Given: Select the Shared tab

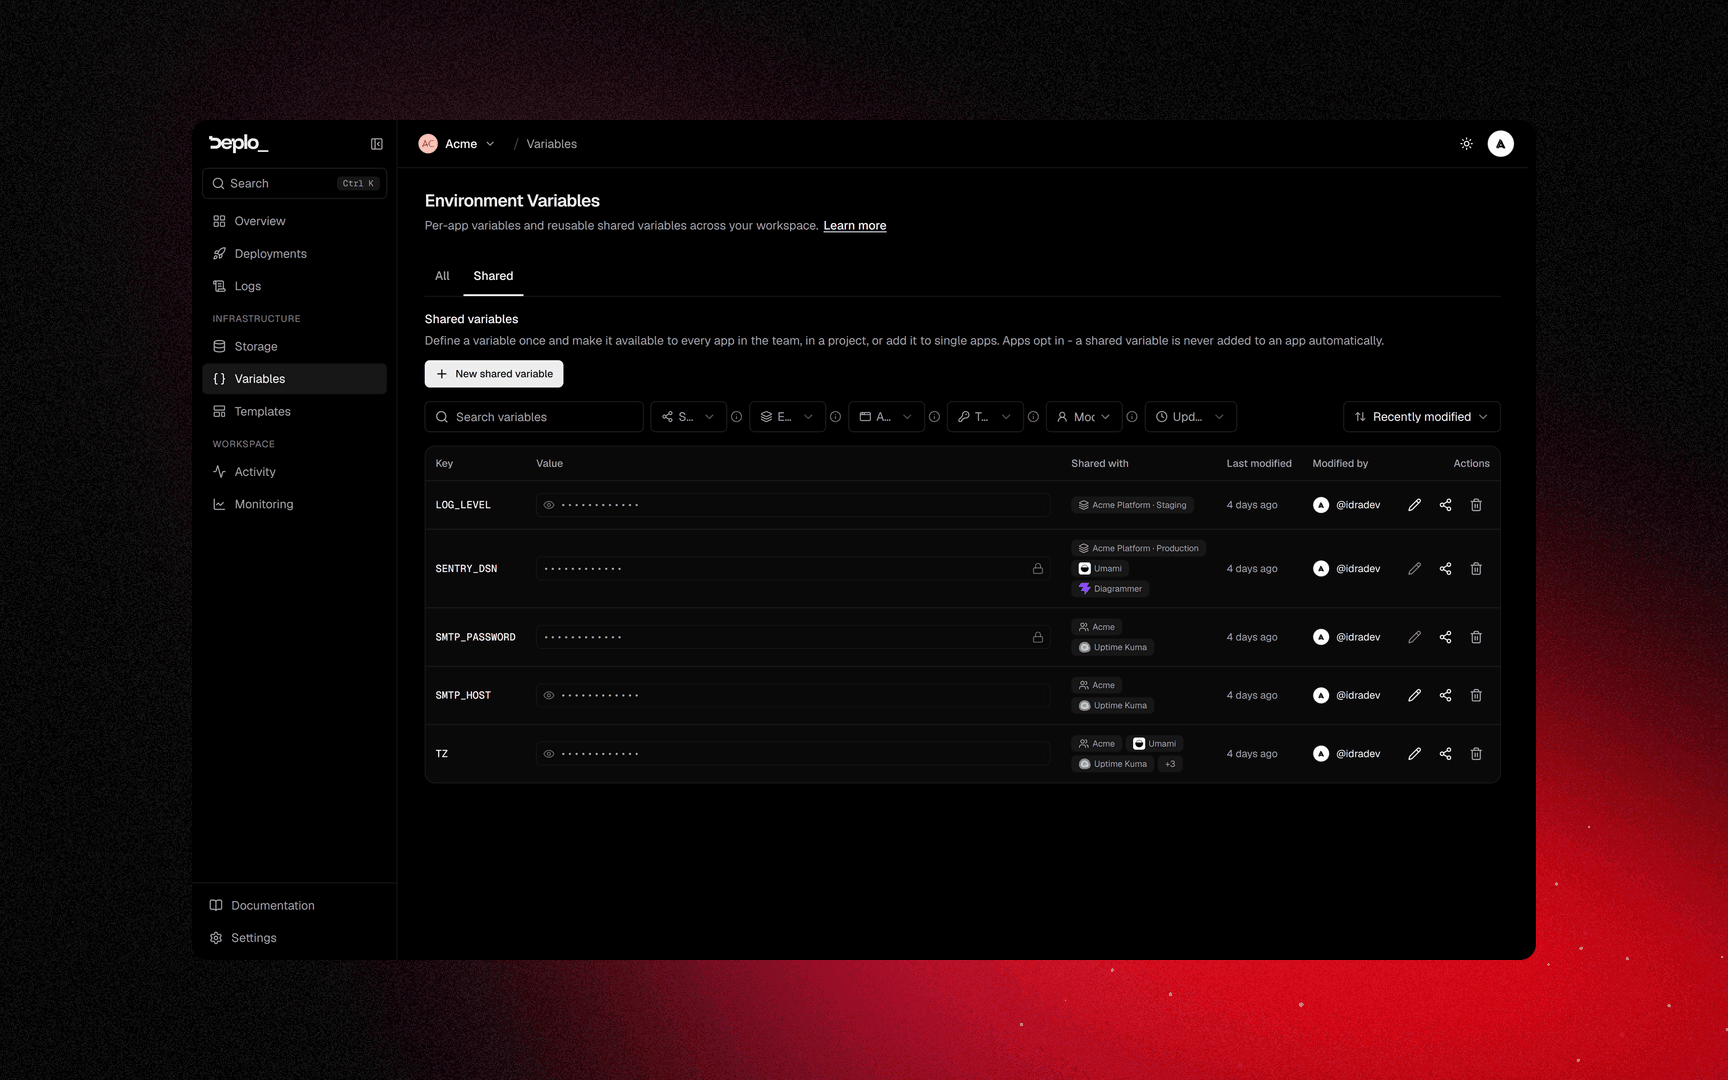Looking at the screenshot, I should pos(493,276).
